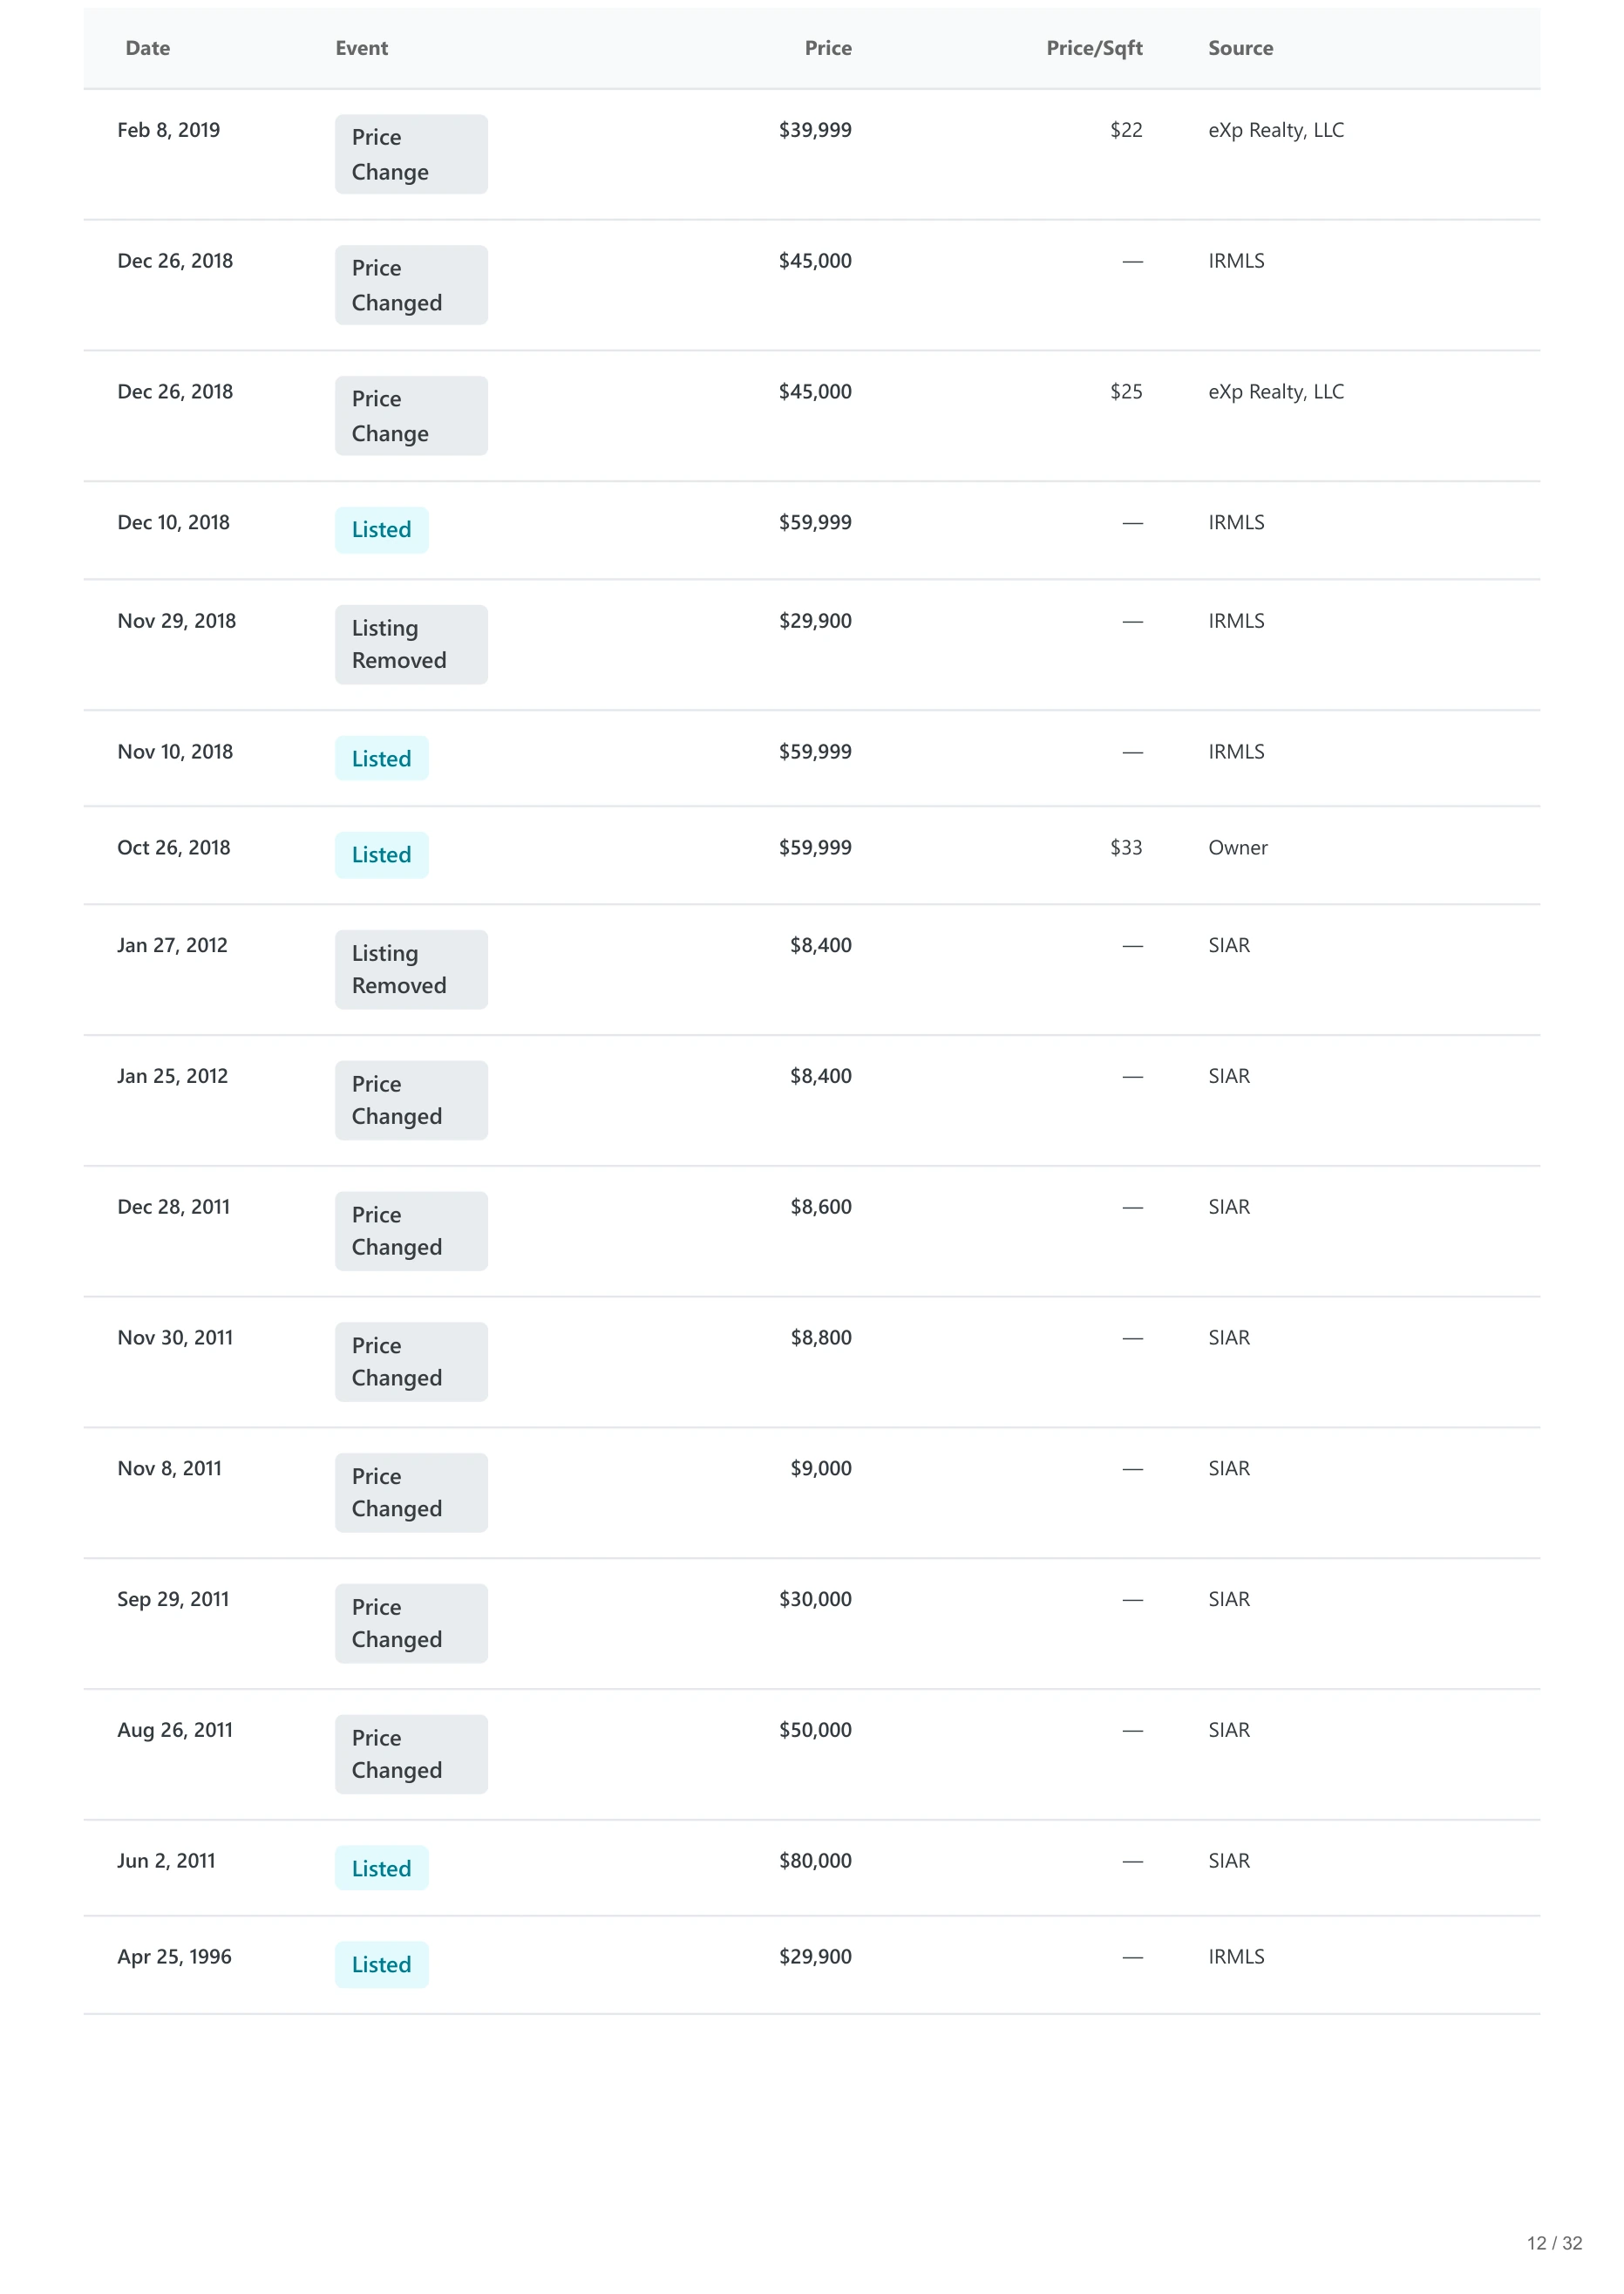This screenshot has width=1624, height=2294.
Task: Select the Feb 8, 2019 Price Change badge
Action: click(411, 154)
